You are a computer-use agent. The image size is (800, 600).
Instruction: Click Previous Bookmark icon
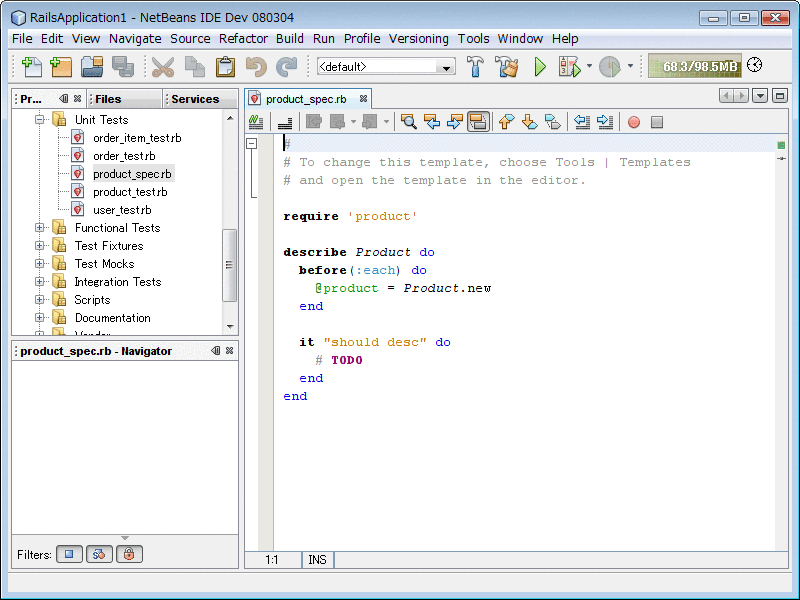[507, 122]
